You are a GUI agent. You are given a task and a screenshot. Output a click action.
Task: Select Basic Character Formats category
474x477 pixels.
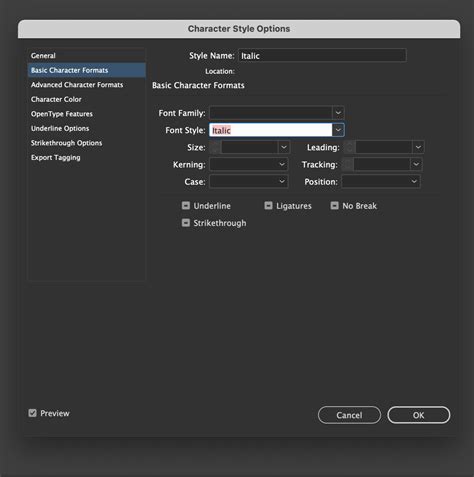point(86,70)
